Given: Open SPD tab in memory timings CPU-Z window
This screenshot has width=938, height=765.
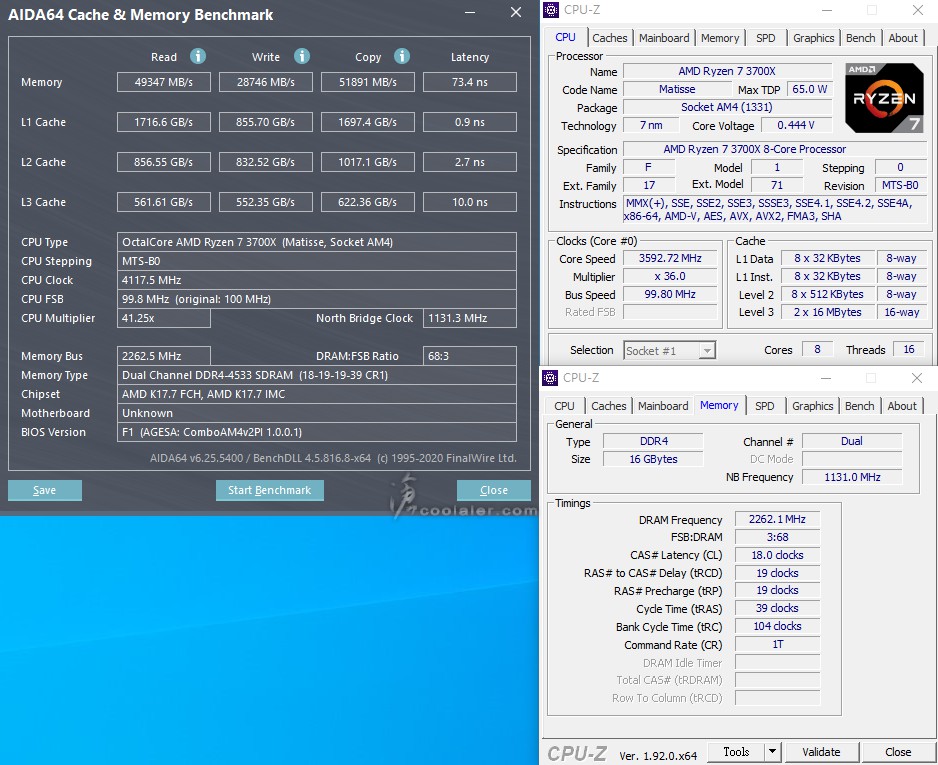Looking at the screenshot, I should click(x=764, y=406).
